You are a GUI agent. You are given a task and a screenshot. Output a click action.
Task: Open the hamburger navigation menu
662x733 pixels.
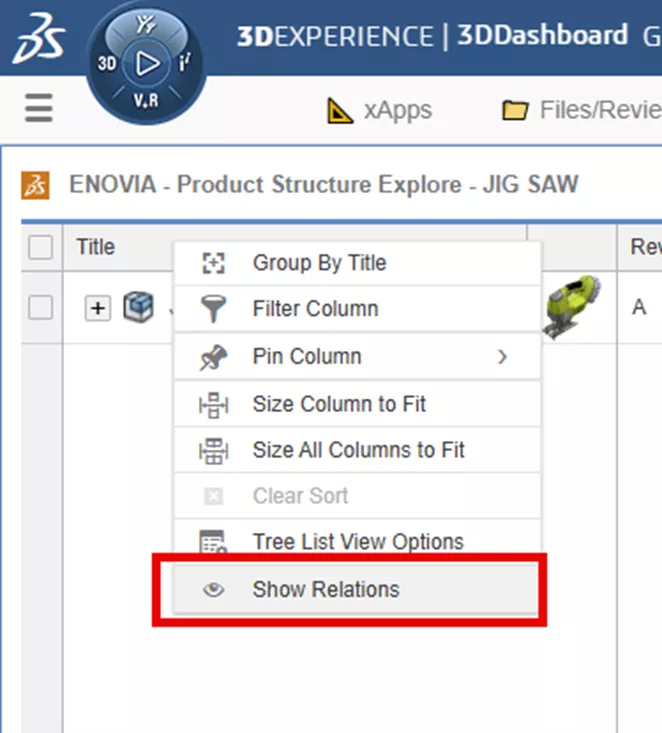39,108
